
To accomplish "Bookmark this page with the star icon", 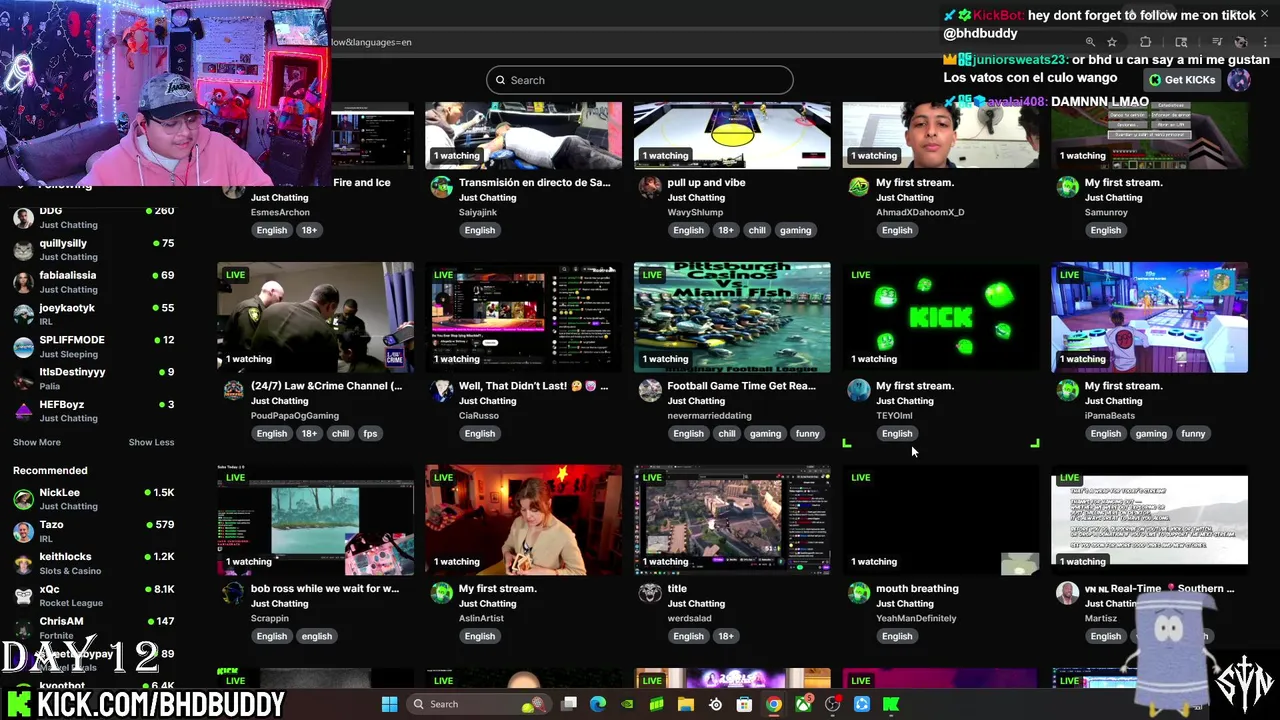I will coord(1112,42).
